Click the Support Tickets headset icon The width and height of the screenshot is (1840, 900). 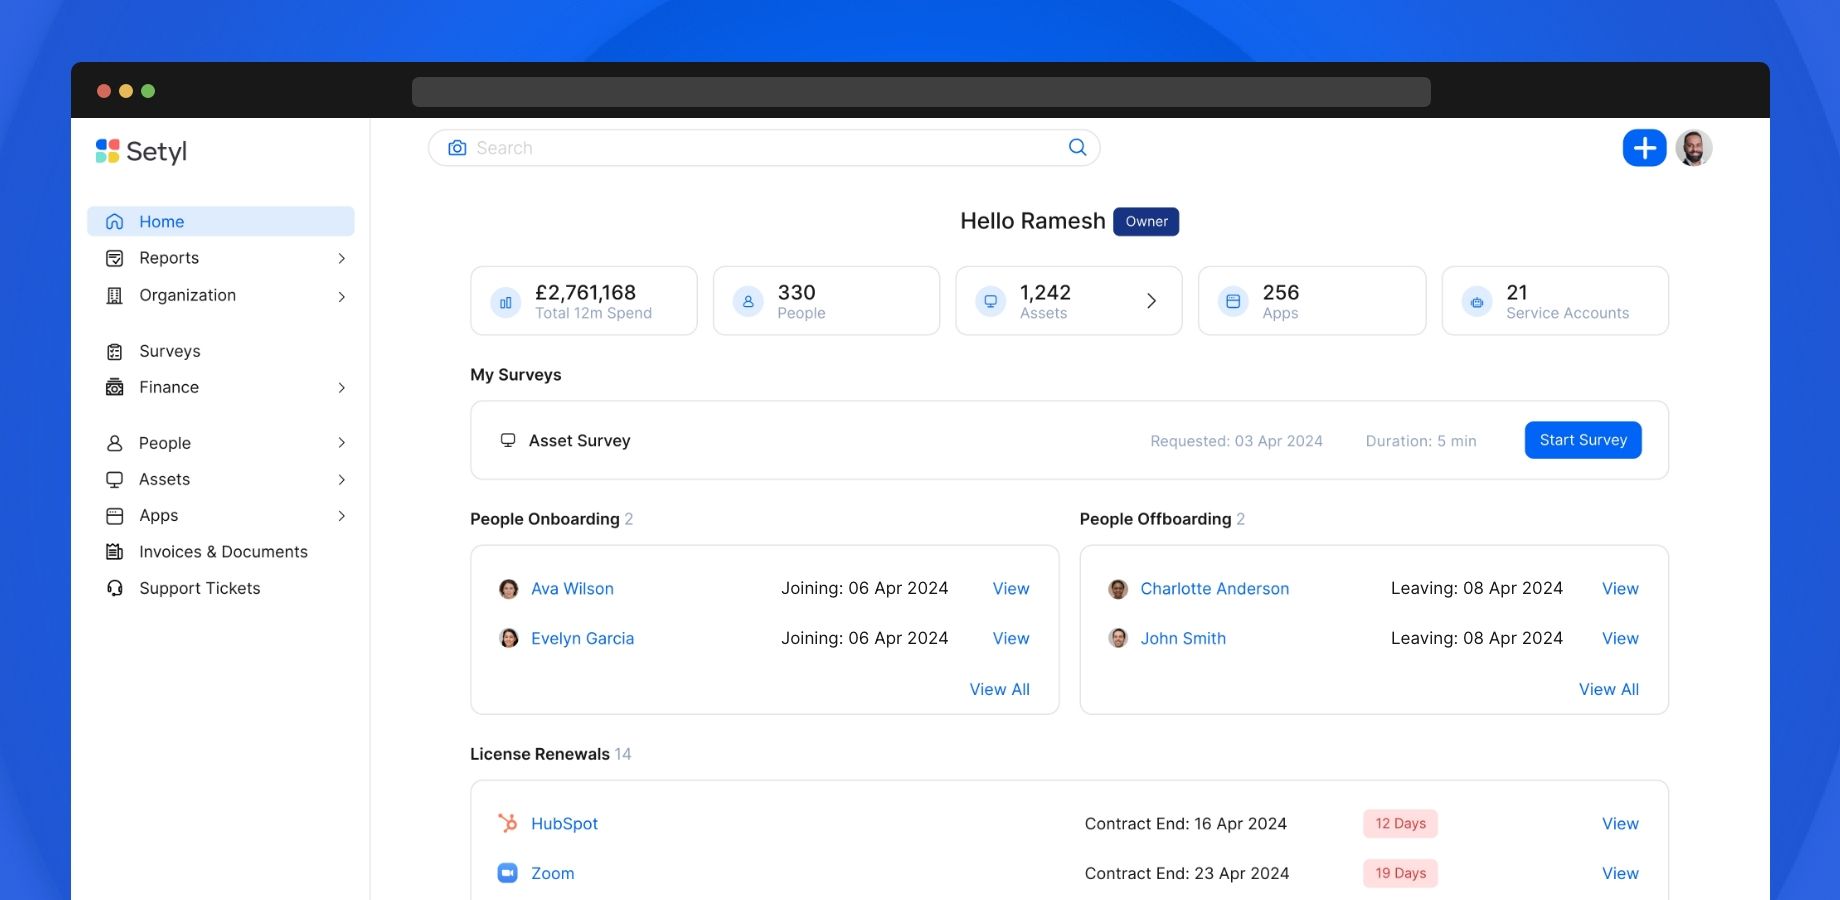pos(115,588)
